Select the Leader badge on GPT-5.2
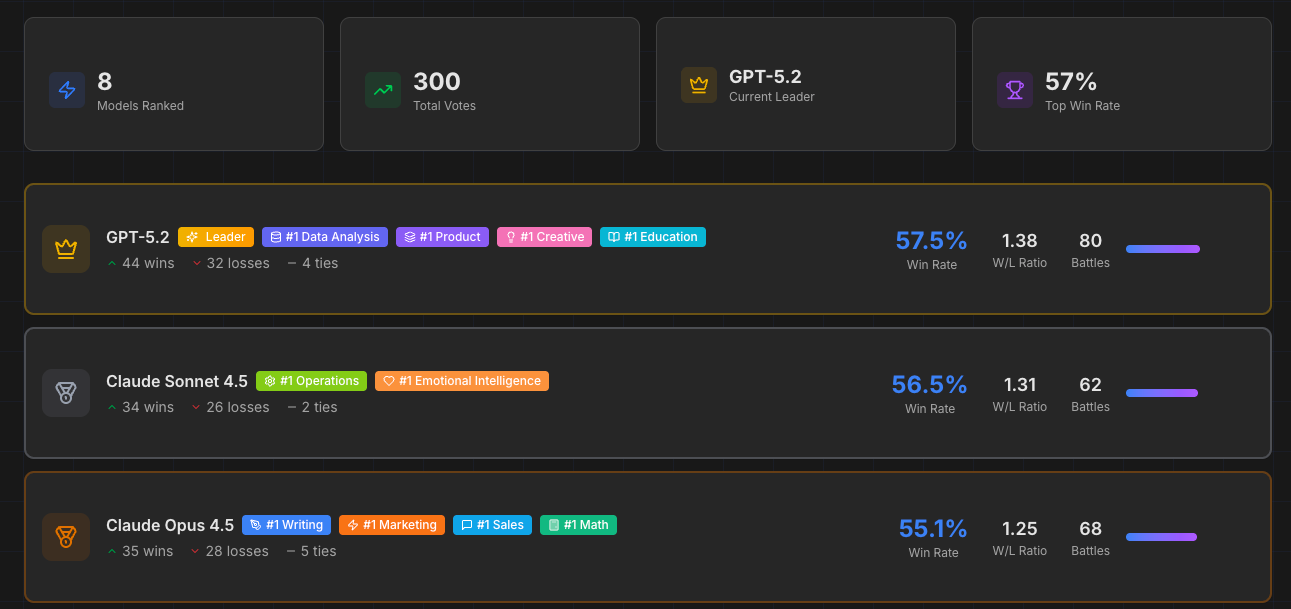 pos(216,237)
